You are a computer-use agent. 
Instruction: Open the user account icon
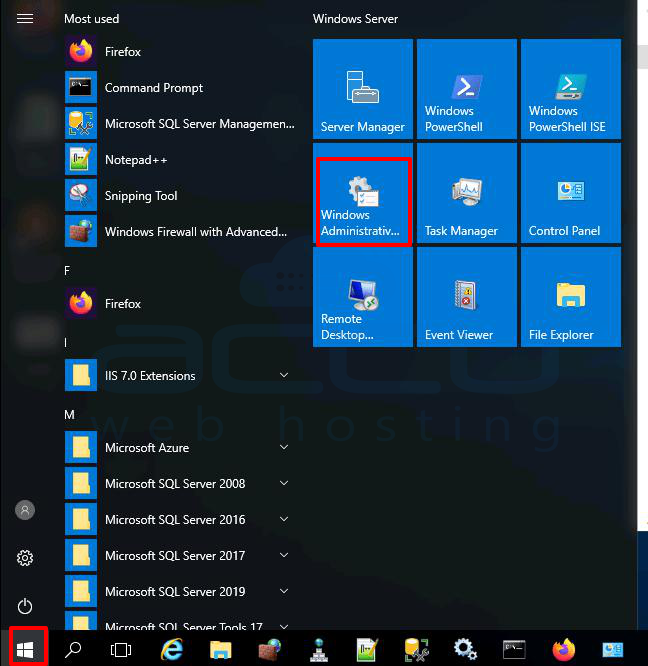pos(25,510)
